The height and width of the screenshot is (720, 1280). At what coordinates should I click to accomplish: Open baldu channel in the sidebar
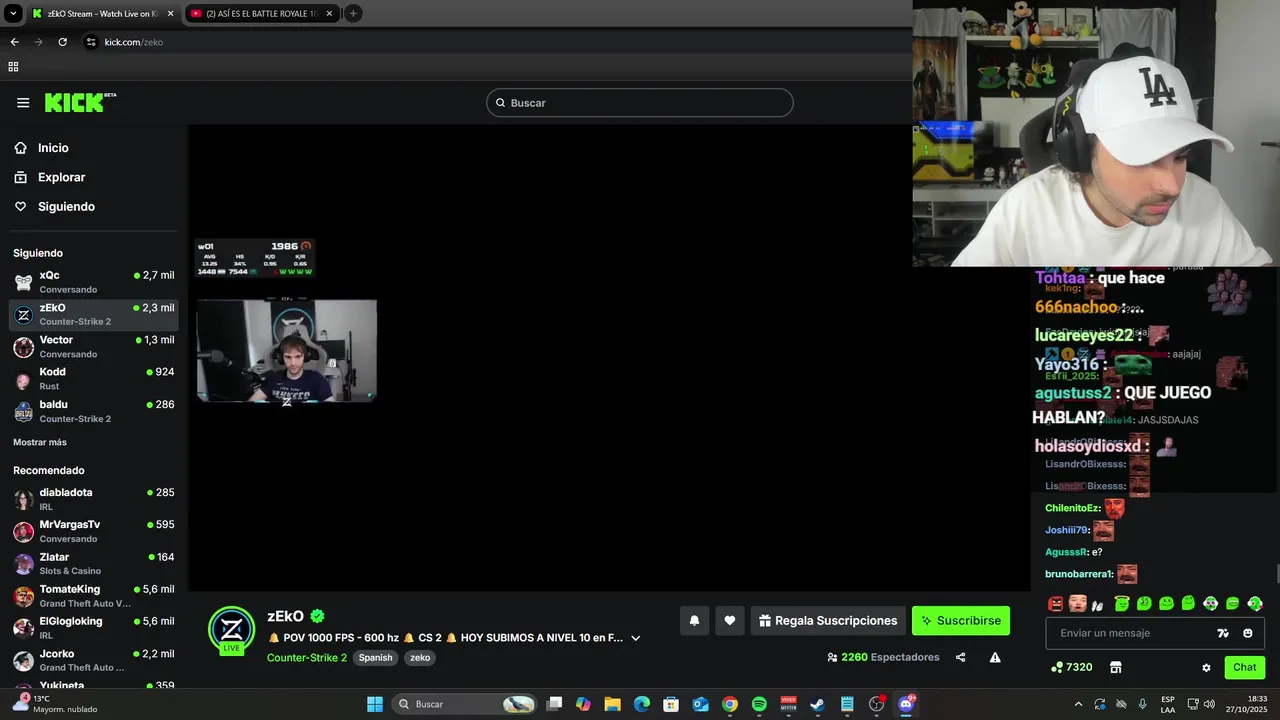tap(94, 411)
